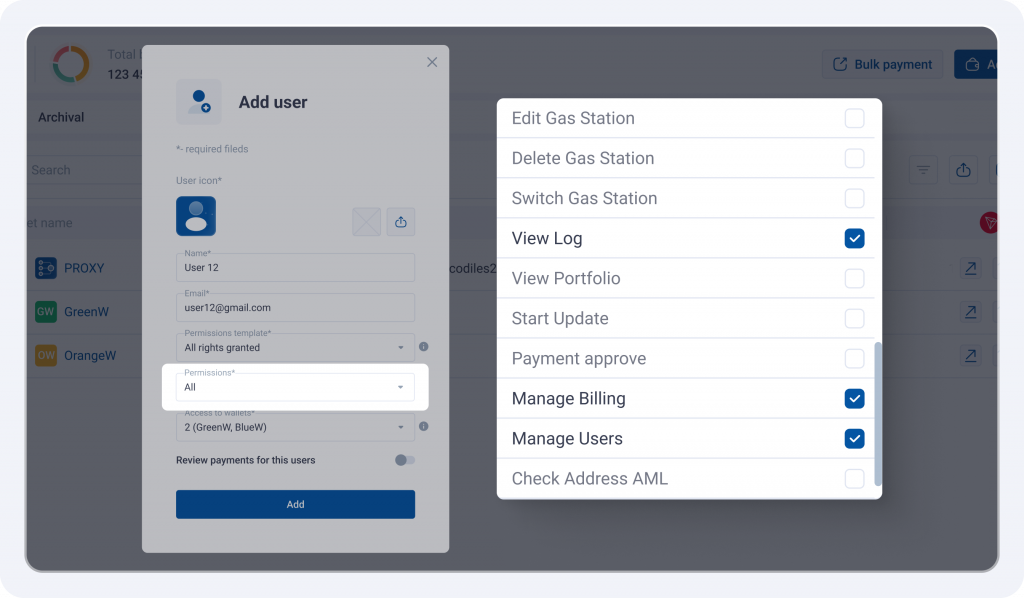The width and height of the screenshot is (1024, 598).
Task: Enable the Payment approve checkbox
Action: click(x=854, y=358)
